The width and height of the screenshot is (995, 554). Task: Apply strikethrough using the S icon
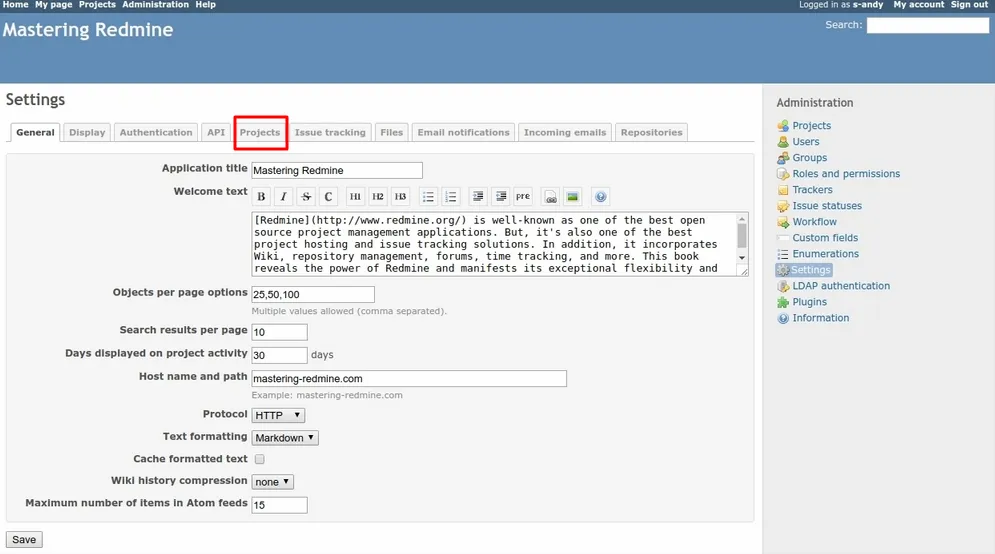pos(306,197)
